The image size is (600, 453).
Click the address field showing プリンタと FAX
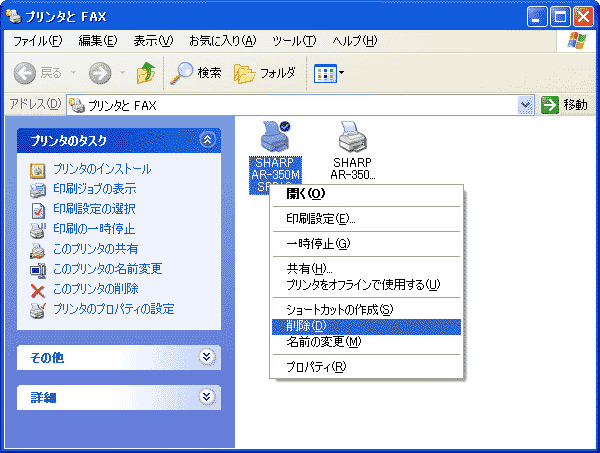click(x=300, y=105)
